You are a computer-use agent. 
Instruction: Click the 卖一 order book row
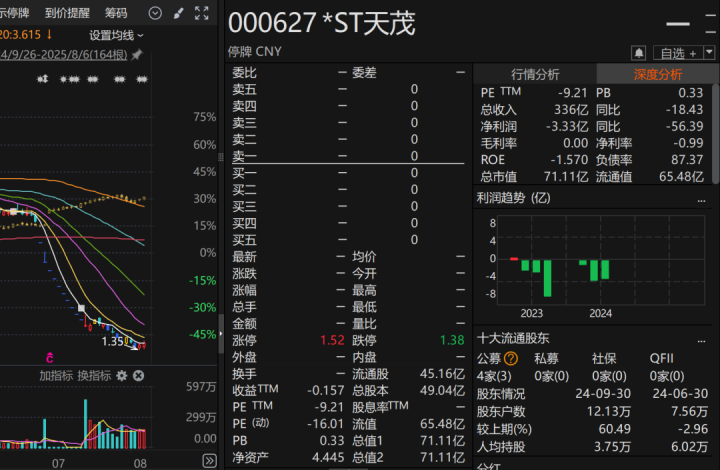348,156
